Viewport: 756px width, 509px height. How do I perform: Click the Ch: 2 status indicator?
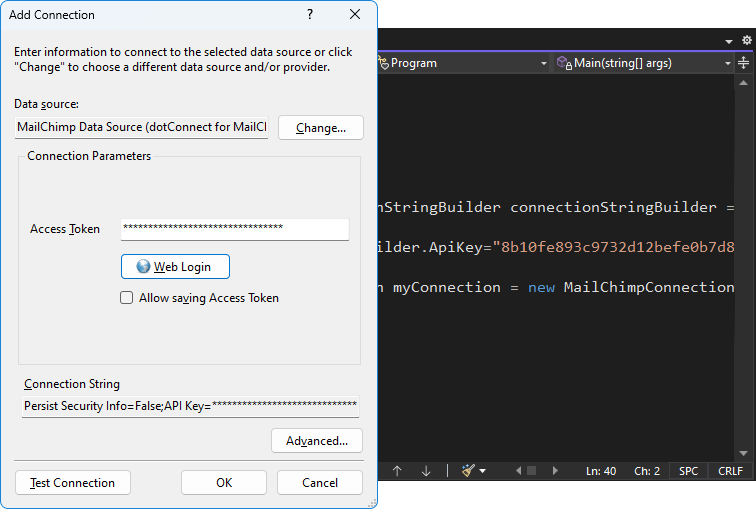click(647, 471)
